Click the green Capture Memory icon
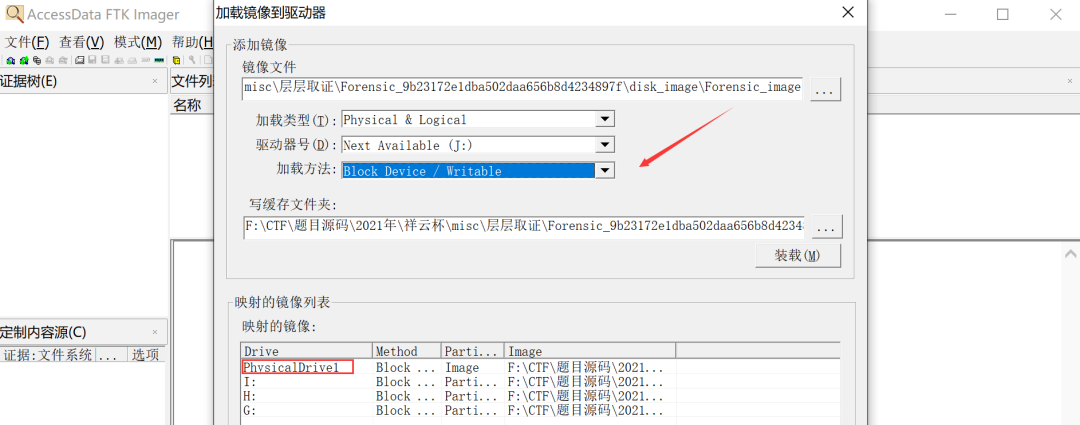Image resolution: width=1080 pixels, height=425 pixels. click(x=159, y=61)
